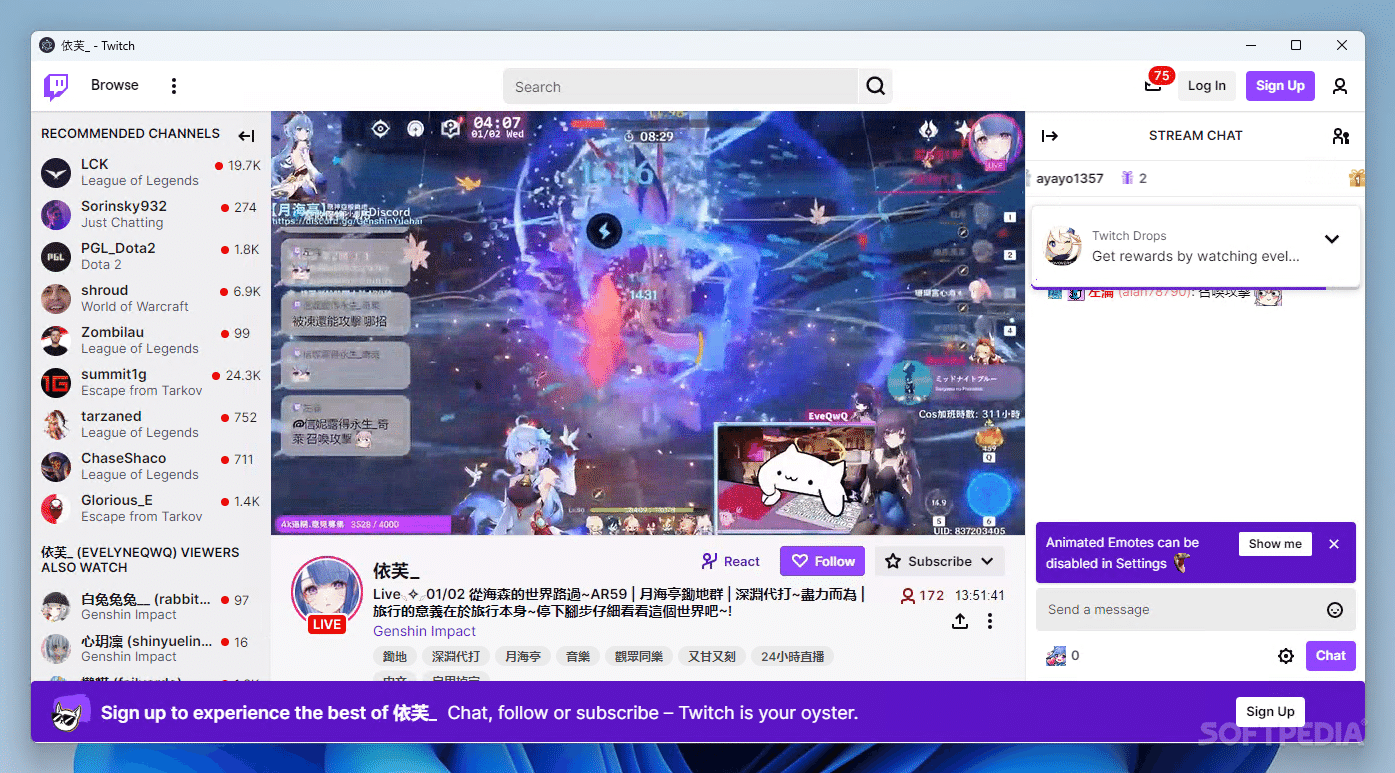Screen dimensions: 1395x773
Task: Click Glorious_E channel avatar
Action: click(56, 509)
